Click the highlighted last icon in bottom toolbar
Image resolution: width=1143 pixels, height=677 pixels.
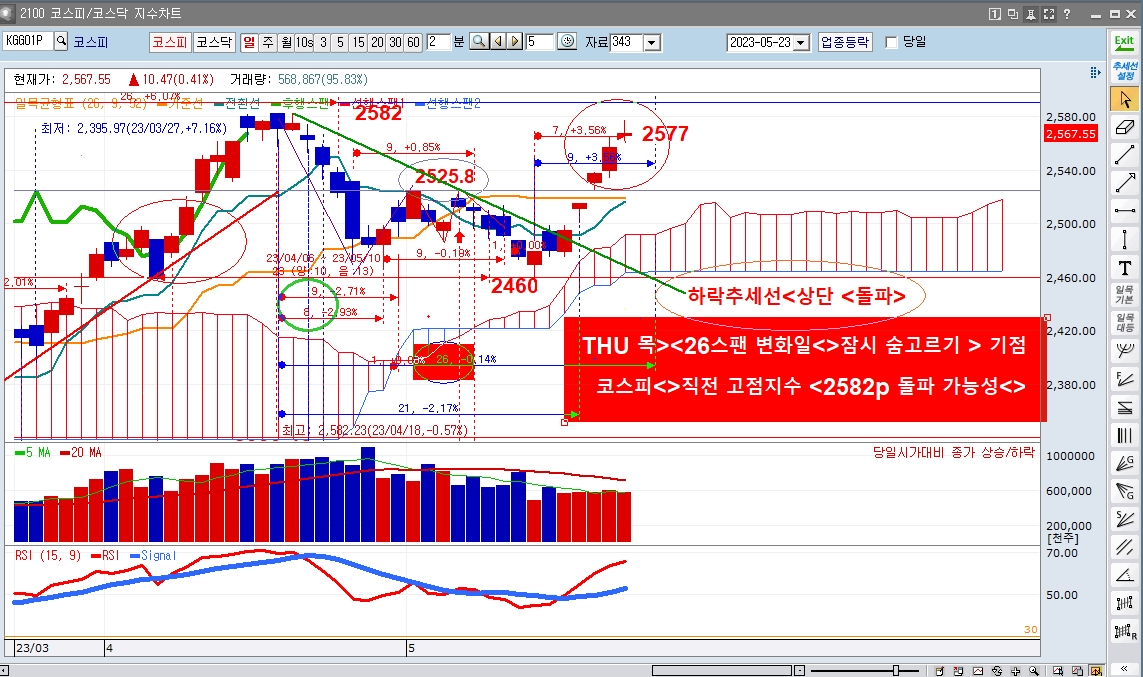pyautogui.click(x=1096, y=670)
